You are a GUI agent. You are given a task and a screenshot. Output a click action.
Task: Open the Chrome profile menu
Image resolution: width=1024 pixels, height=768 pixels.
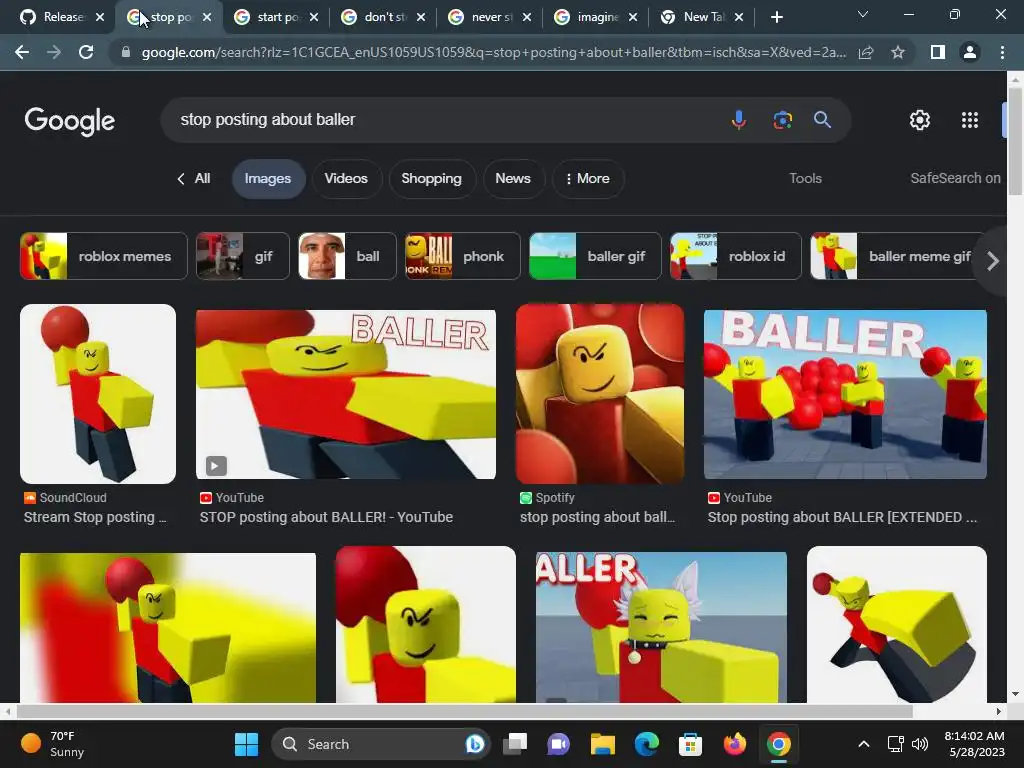pos(970,52)
